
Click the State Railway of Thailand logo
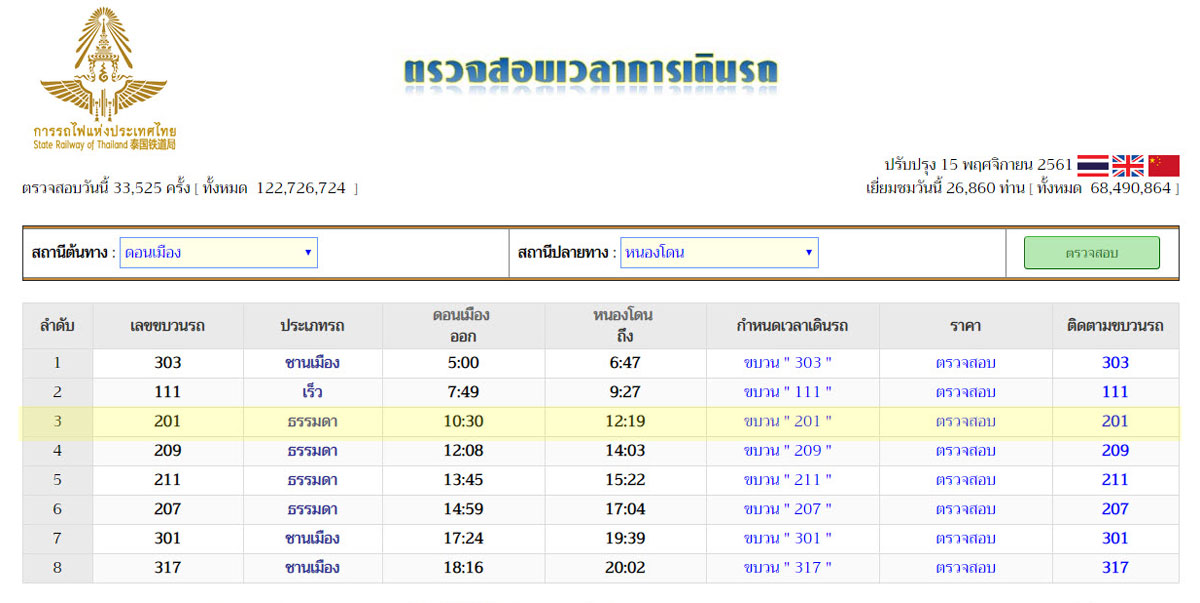[x=104, y=79]
